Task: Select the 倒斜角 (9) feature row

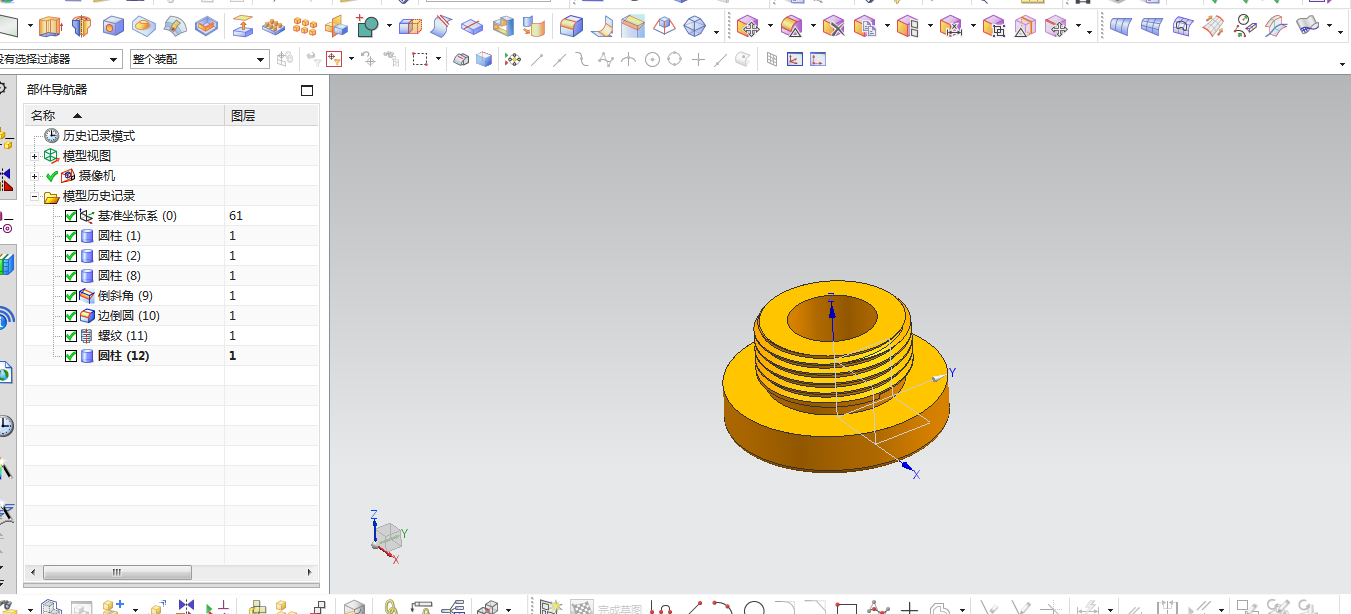Action: click(x=172, y=296)
